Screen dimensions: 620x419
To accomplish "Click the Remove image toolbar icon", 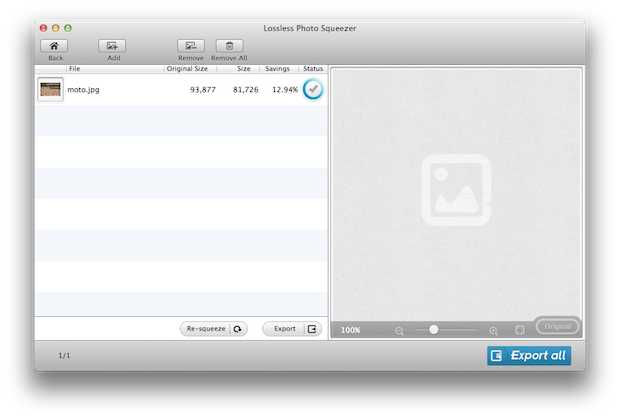I will [190, 45].
